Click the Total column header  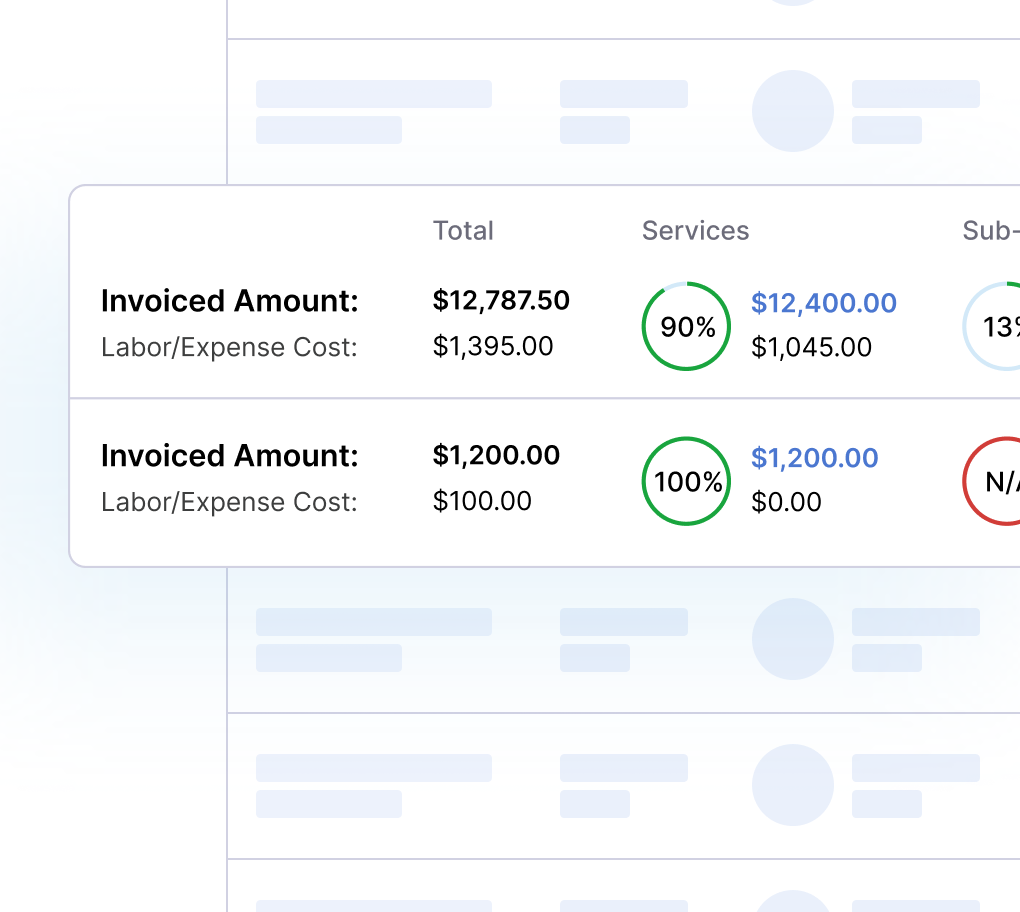(x=463, y=231)
